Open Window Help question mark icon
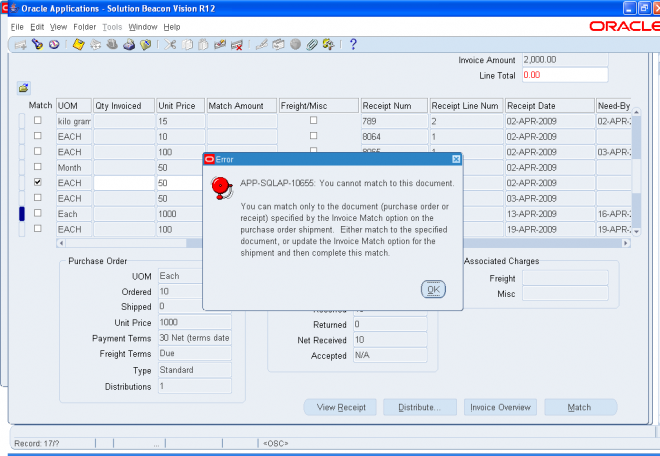This screenshot has width=660, height=456. coord(353,44)
